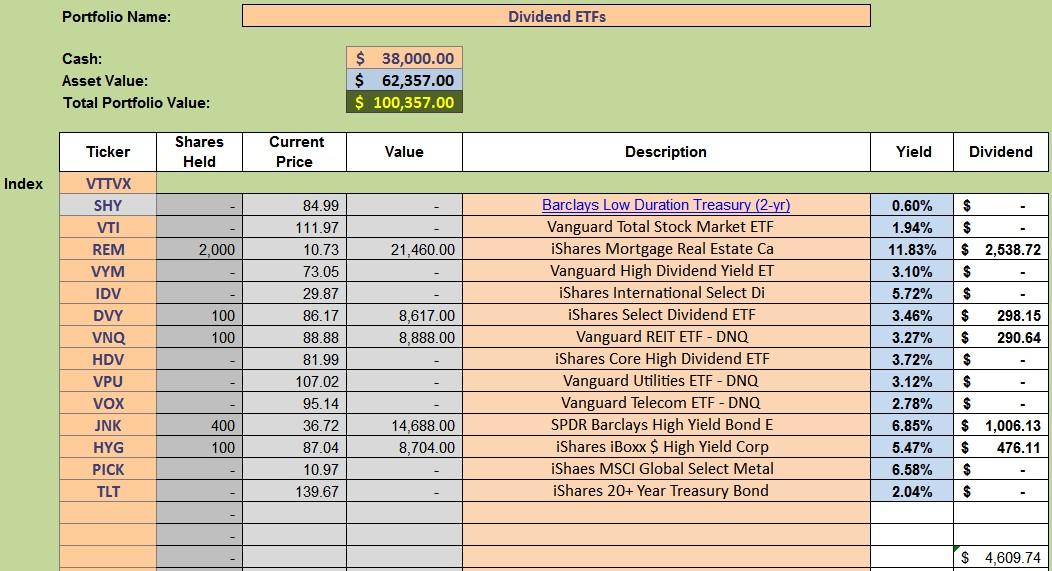The image size is (1052, 571).
Task: Select the iShares Mortgage Real Estate Ca description
Action: 666,250
